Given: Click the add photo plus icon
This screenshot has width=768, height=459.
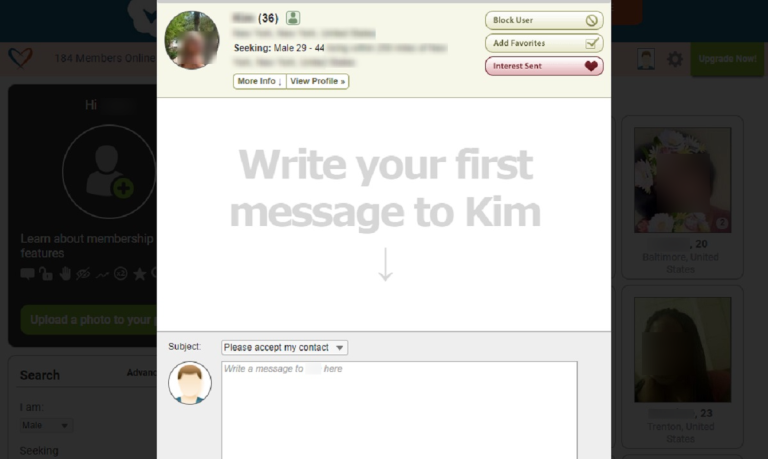Looking at the screenshot, I should (123, 188).
